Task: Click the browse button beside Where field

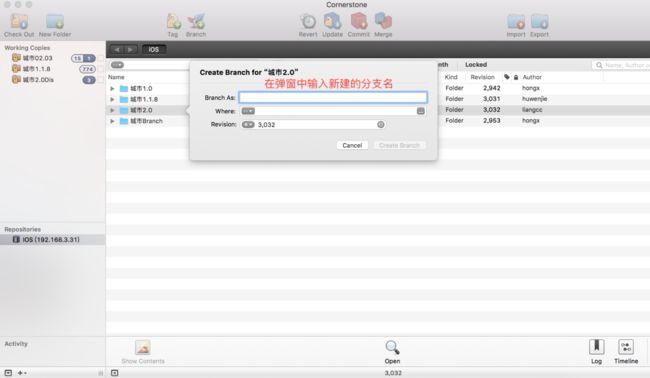Action: [420, 111]
